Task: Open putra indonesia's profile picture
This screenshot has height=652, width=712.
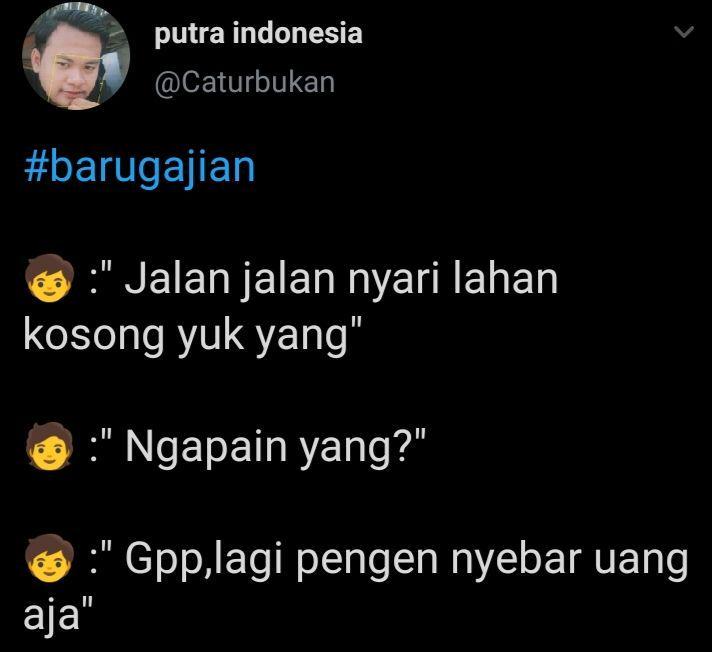Action: tap(76, 56)
